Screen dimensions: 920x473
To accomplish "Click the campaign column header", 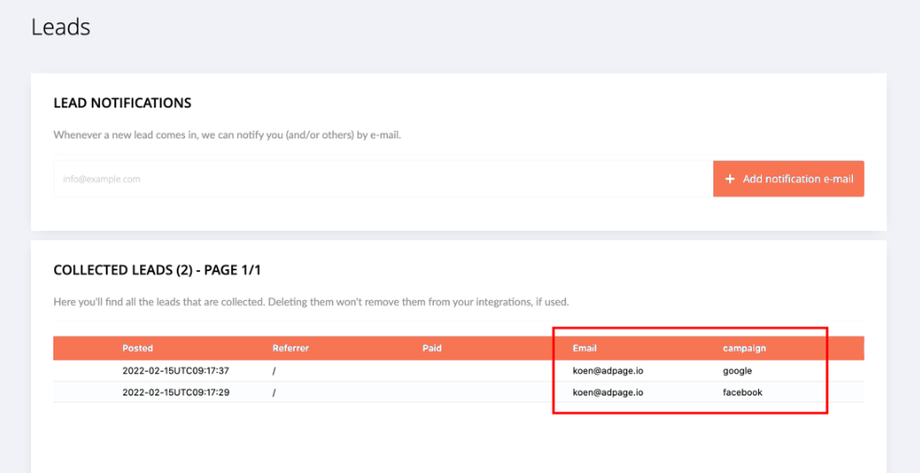I will point(745,348).
